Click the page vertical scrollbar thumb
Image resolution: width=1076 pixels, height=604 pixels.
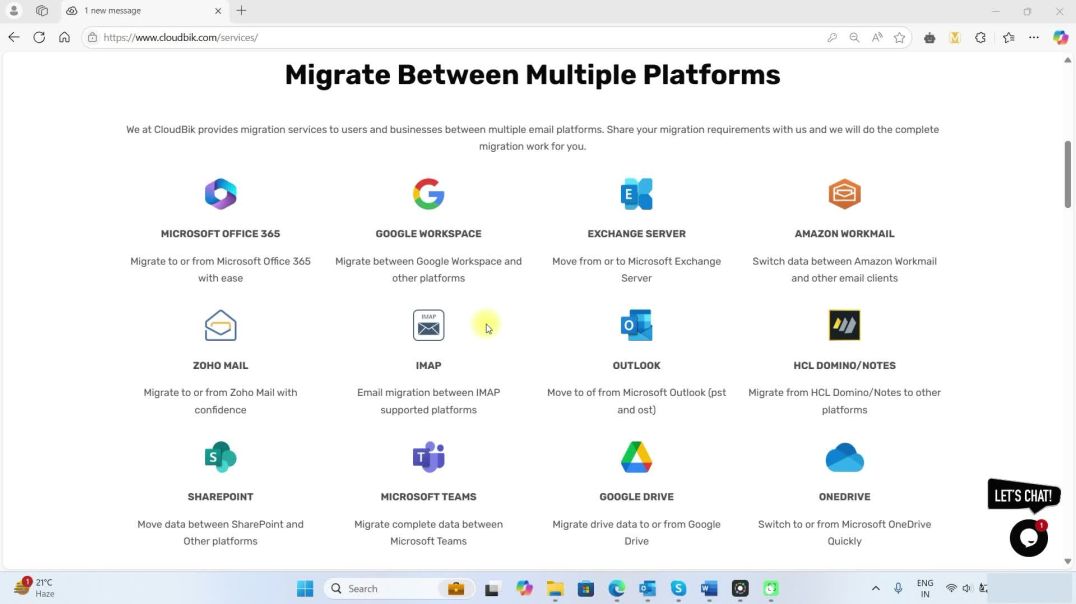[x=1067, y=174]
